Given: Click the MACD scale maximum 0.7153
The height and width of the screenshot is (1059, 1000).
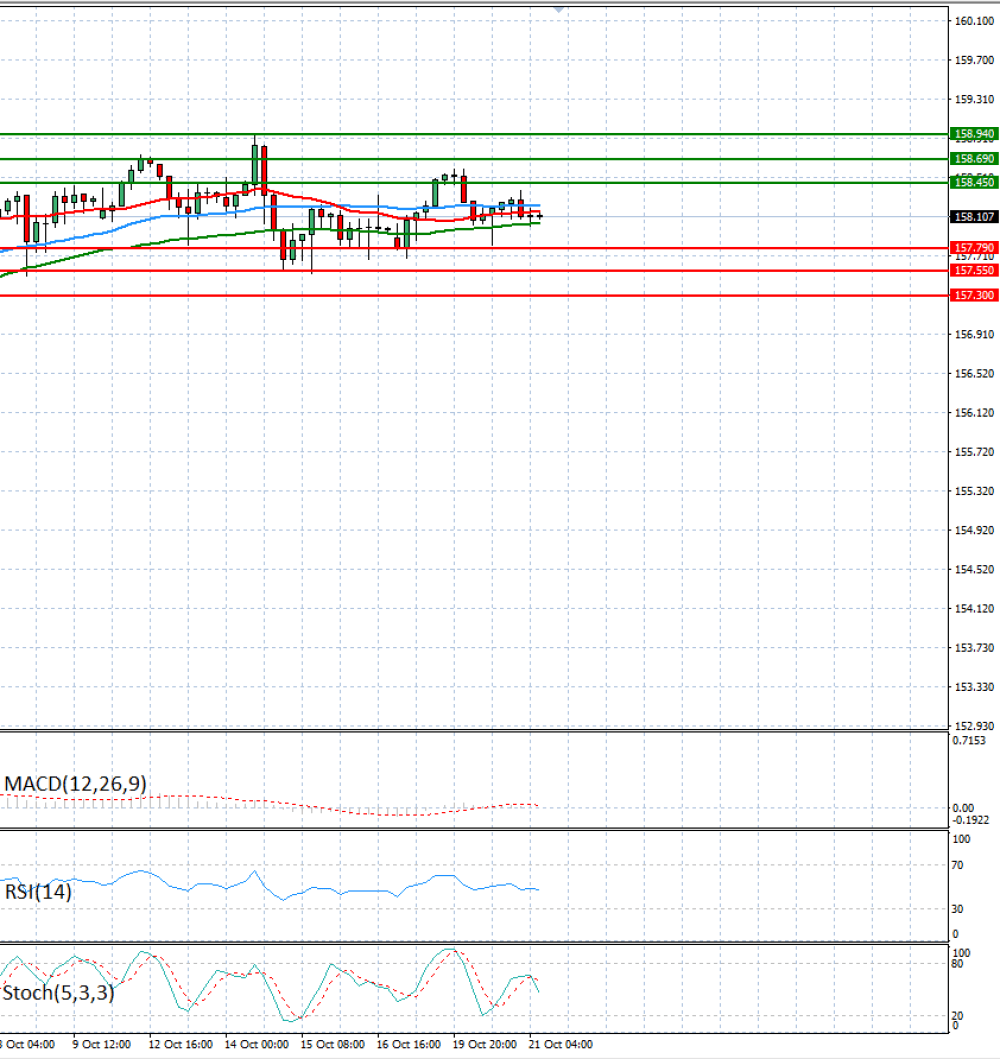Looking at the screenshot, I should click(969, 741).
